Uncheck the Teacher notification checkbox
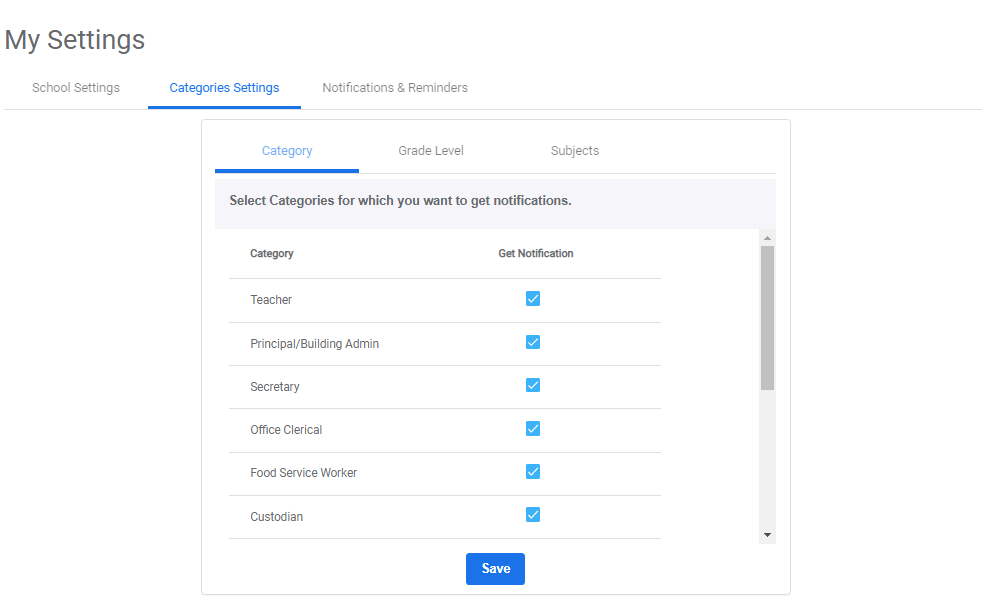The height and width of the screenshot is (611, 982). [x=533, y=299]
